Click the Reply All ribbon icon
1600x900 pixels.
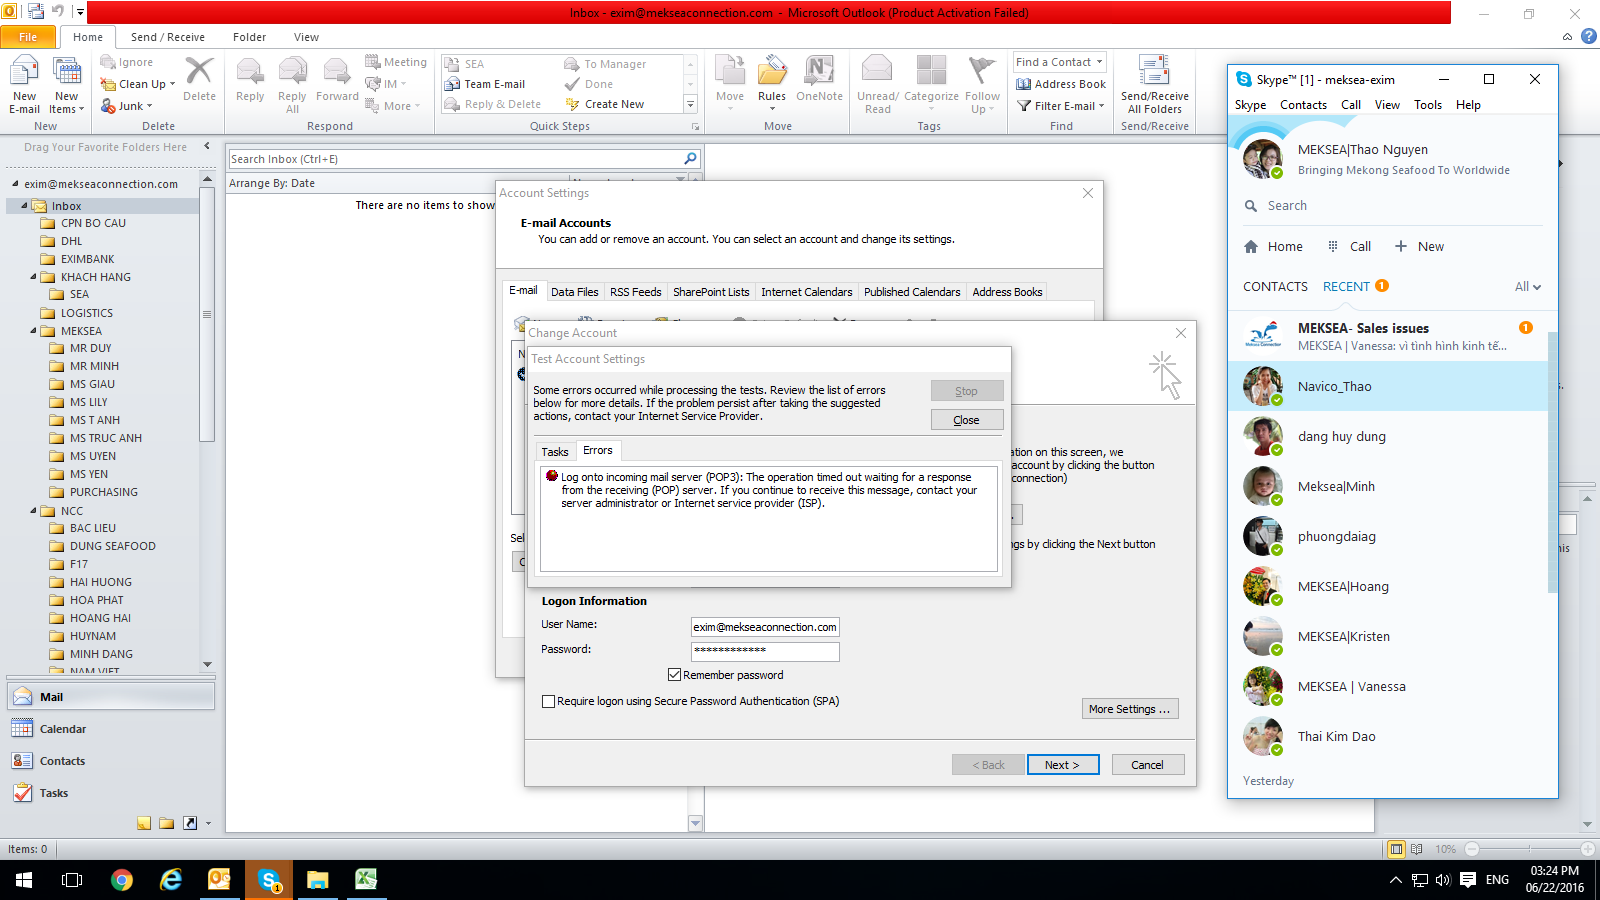tap(292, 85)
